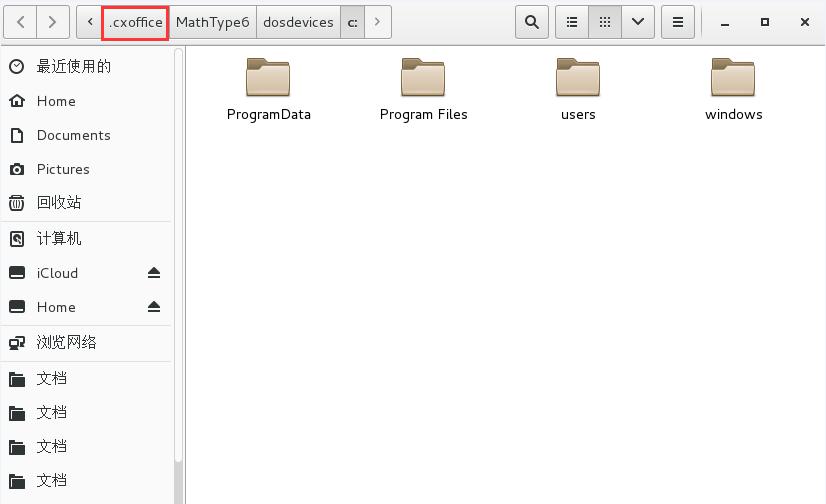Open the view options dropdown arrow
Screen dimensions: 826x504
click(638, 22)
